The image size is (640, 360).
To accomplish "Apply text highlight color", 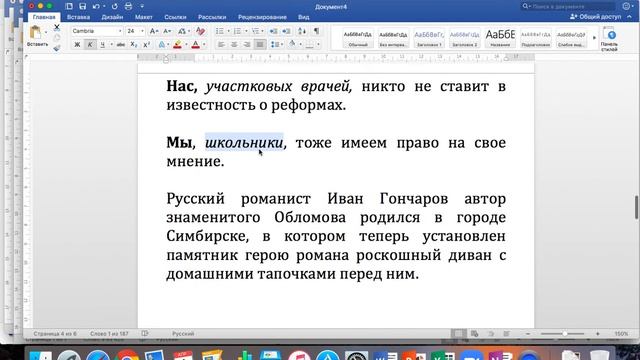I will [177, 44].
